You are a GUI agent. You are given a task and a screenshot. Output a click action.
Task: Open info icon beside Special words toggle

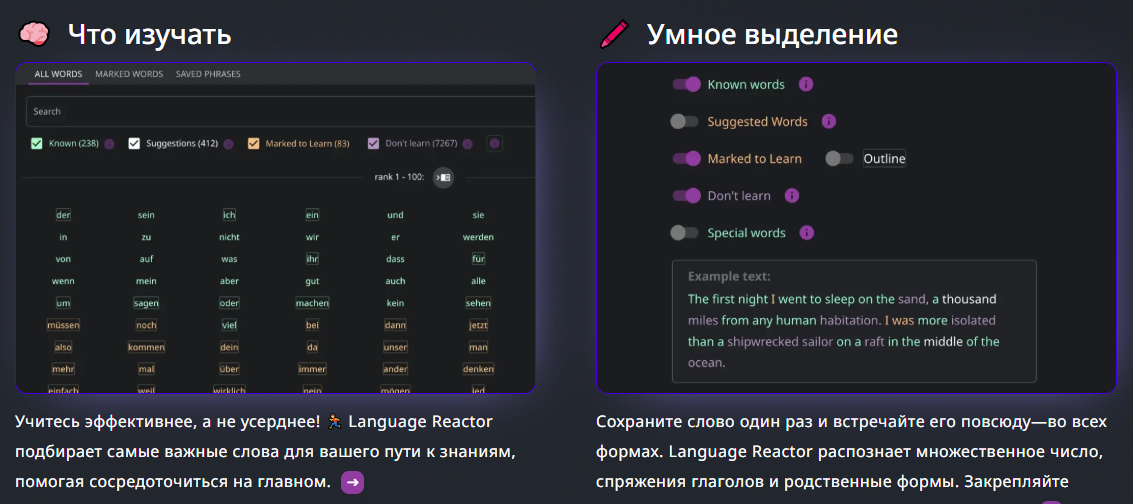click(x=806, y=233)
